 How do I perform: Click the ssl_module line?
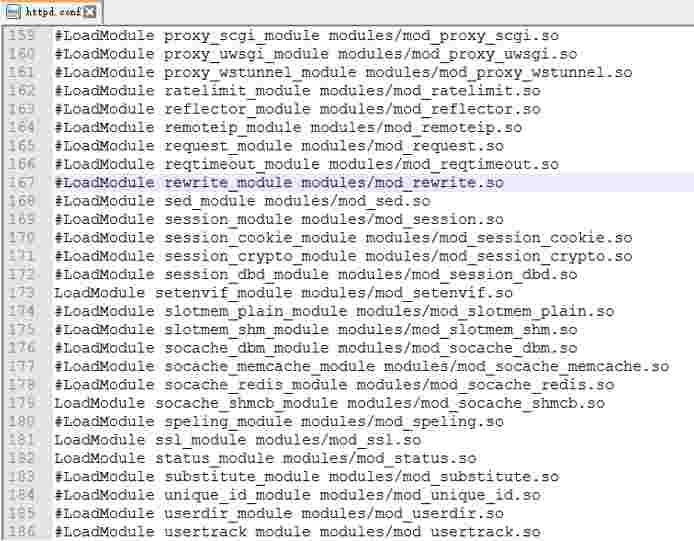point(238,440)
